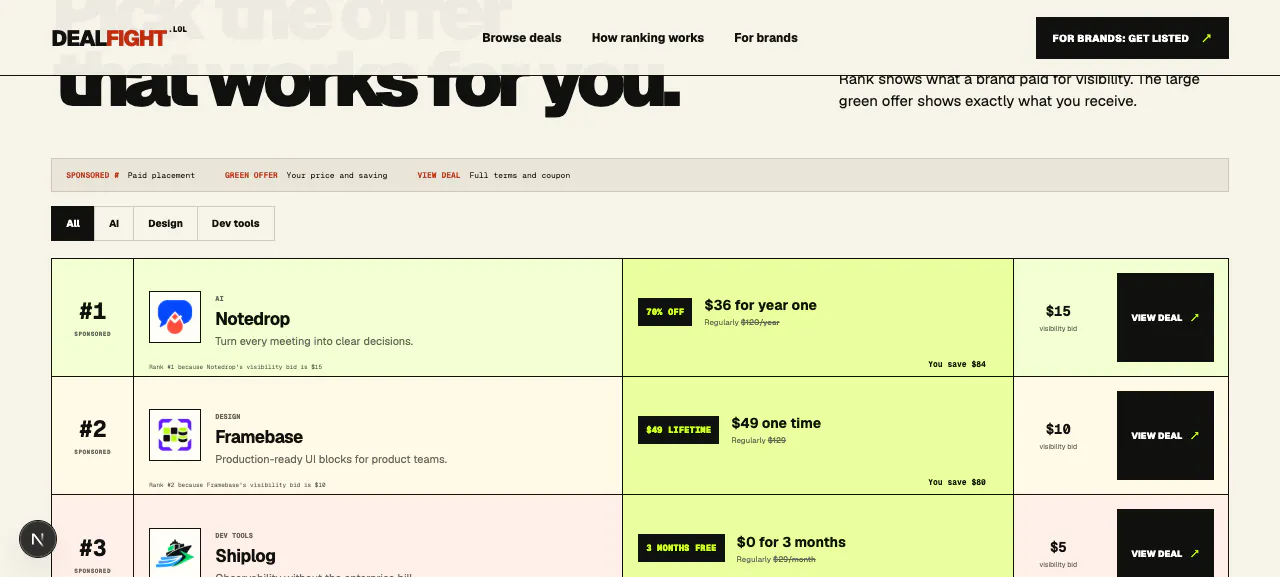Viewport: 1280px width, 577px height.
Task: Click the $49 one time offer
Action: 776,423
